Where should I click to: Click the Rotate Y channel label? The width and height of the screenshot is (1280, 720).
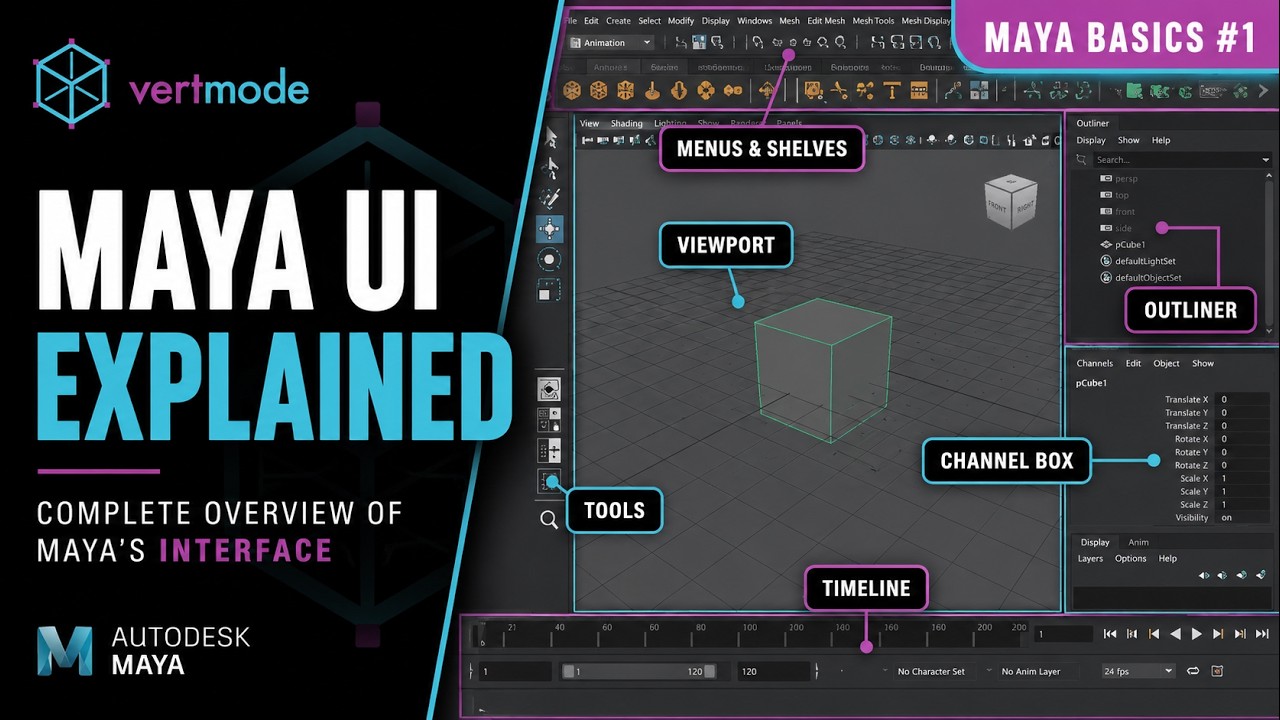pos(1192,453)
